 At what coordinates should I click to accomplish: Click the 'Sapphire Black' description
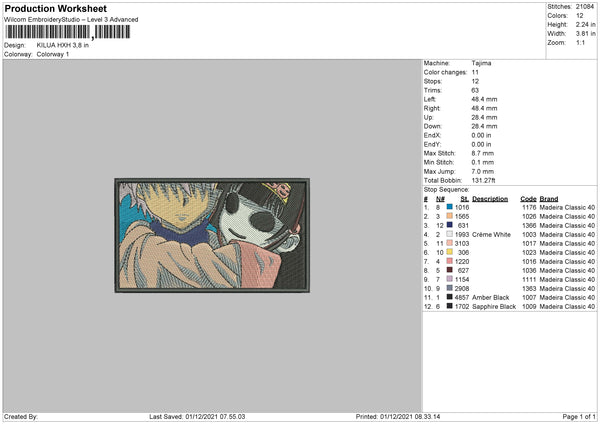(x=494, y=307)
